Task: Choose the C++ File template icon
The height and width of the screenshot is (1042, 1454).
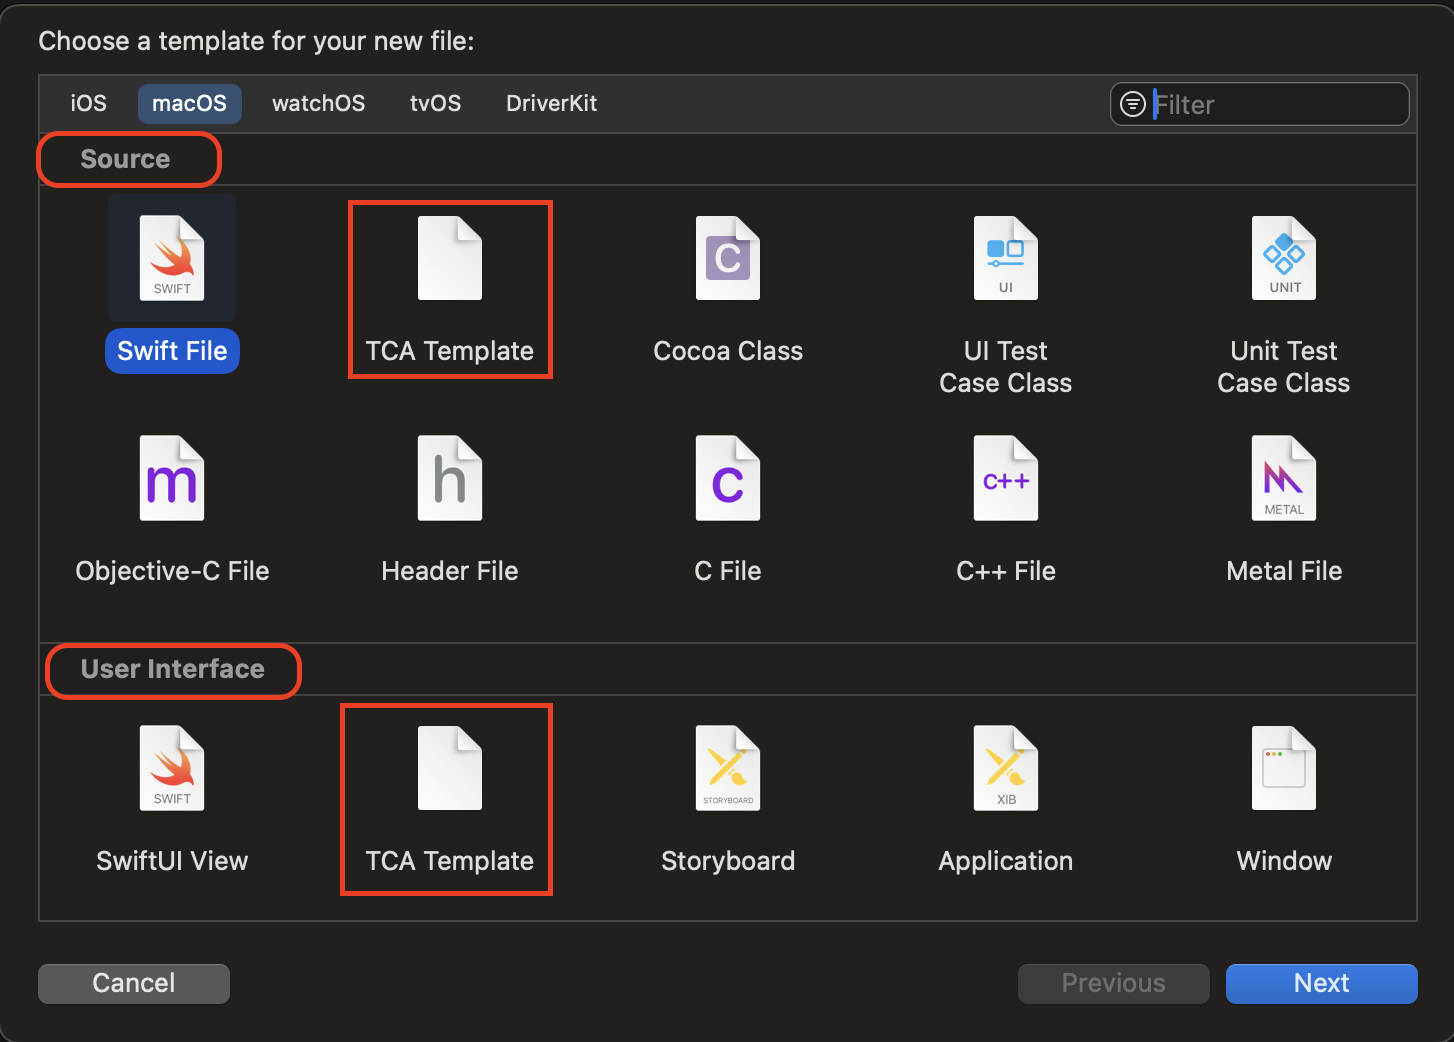Action: [1006, 478]
